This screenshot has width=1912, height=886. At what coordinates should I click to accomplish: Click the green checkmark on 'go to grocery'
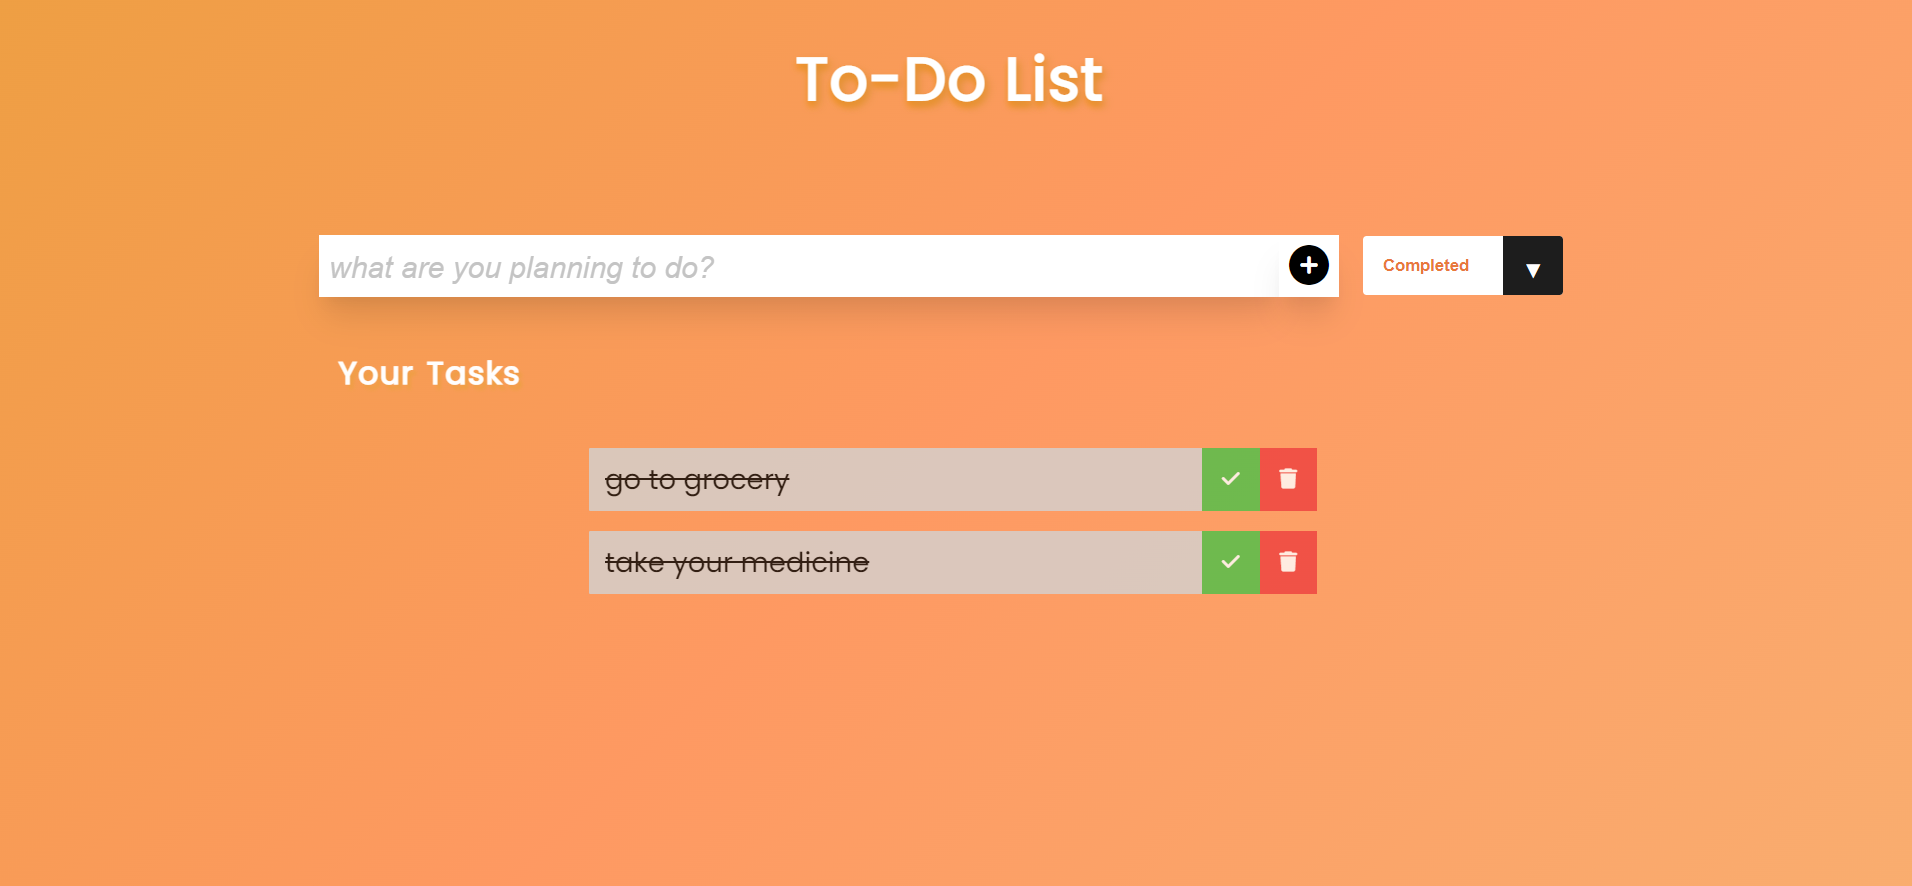tap(1230, 479)
